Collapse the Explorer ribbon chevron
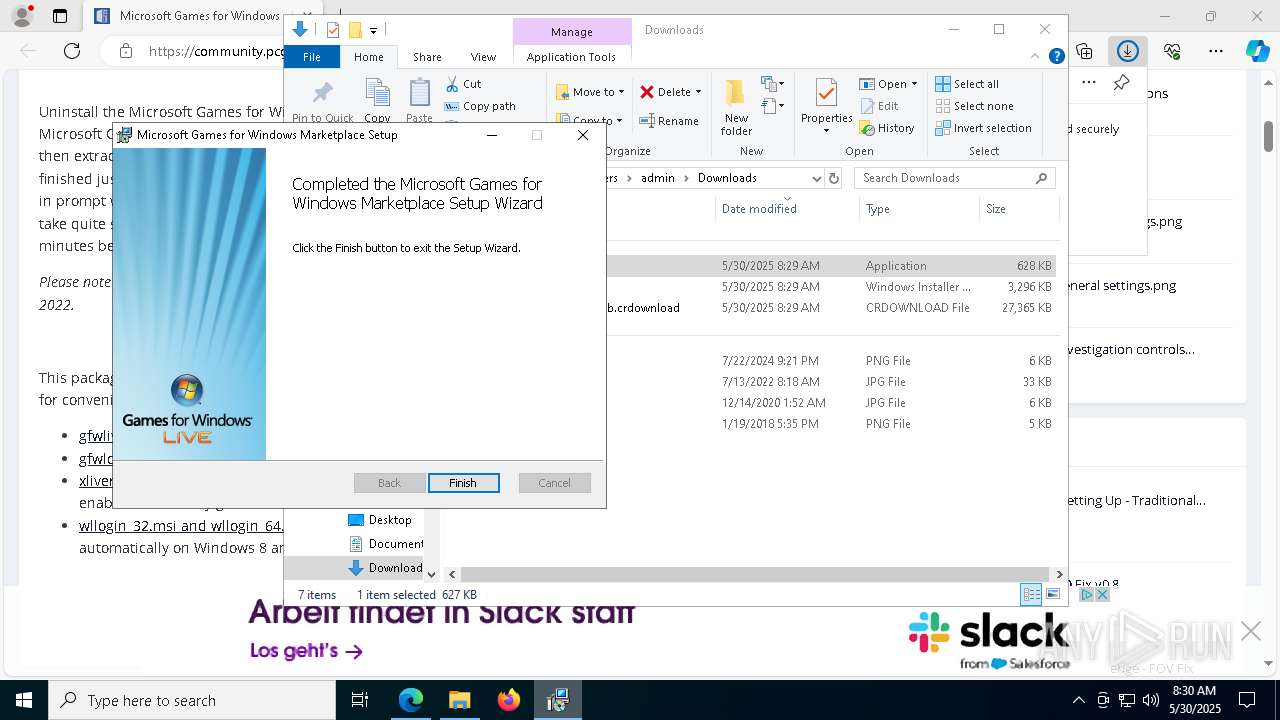Screen dimensions: 1280x720 pos(1036,56)
